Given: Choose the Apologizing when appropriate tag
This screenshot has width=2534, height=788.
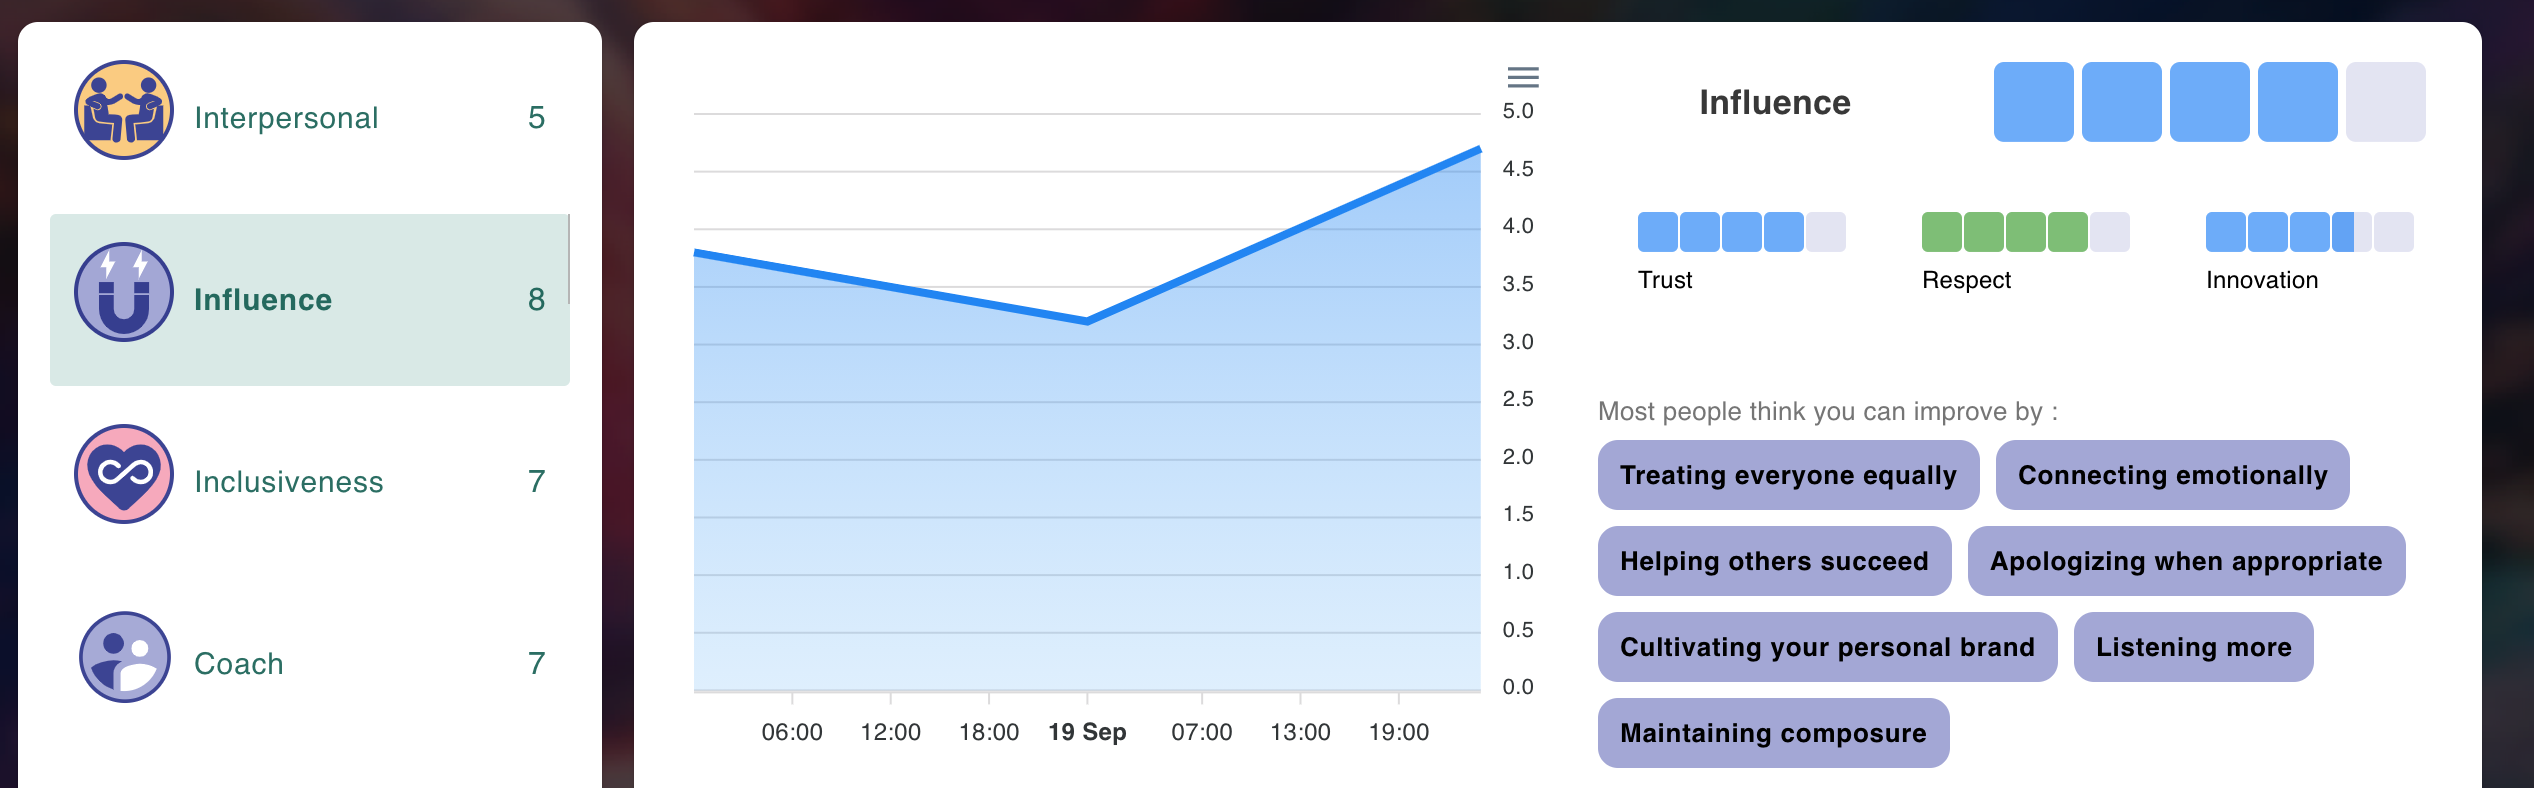Looking at the screenshot, I should pyautogui.click(x=2186, y=561).
